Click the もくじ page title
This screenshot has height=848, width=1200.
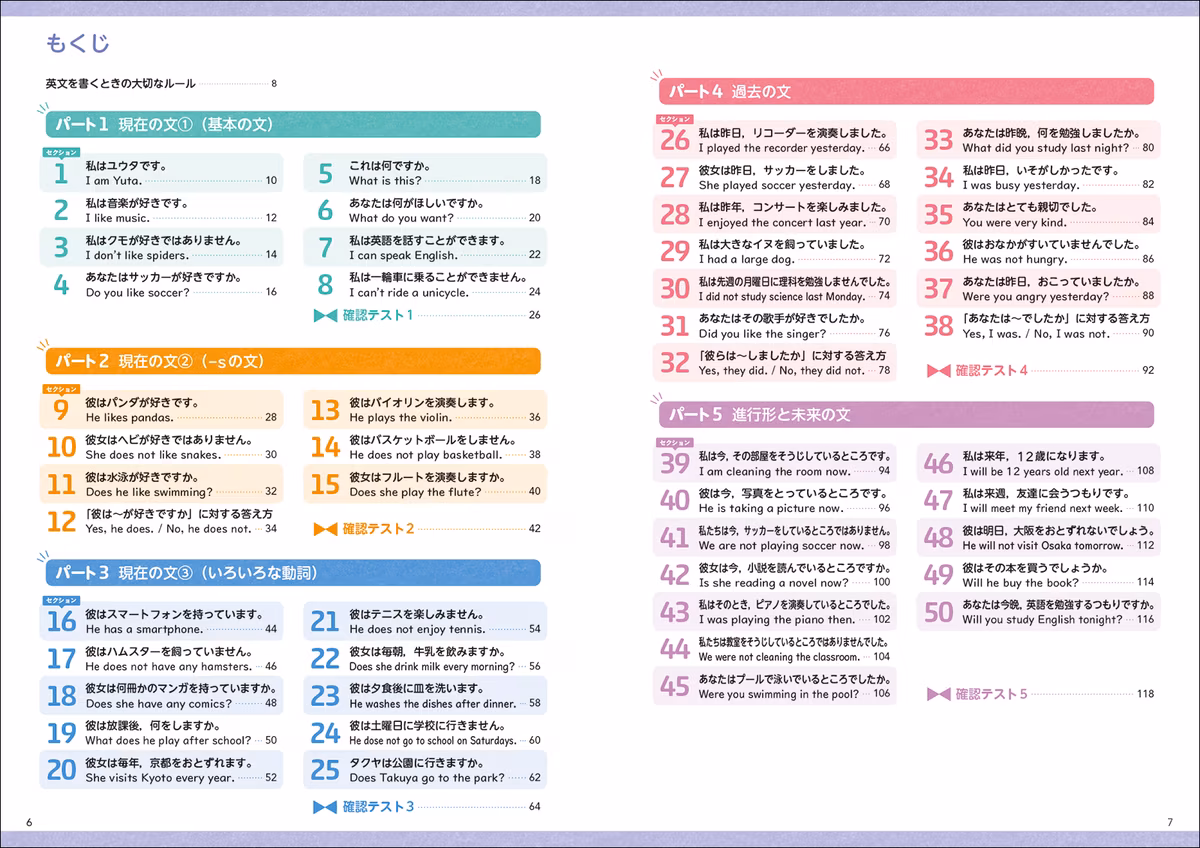(77, 43)
